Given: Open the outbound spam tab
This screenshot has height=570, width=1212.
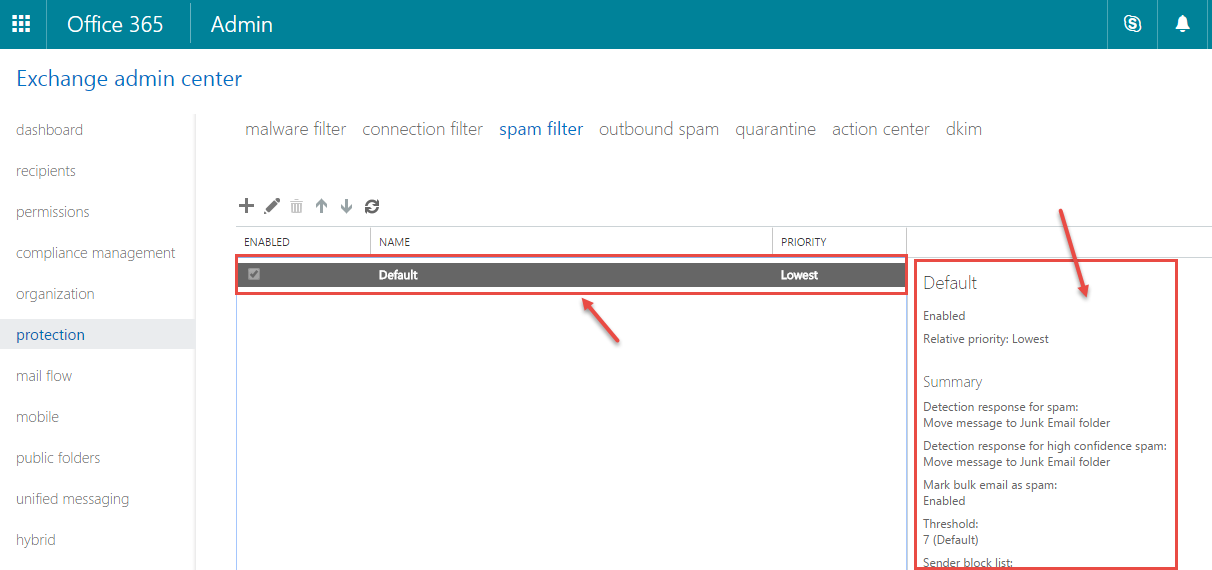Looking at the screenshot, I should [x=659, y=129].
